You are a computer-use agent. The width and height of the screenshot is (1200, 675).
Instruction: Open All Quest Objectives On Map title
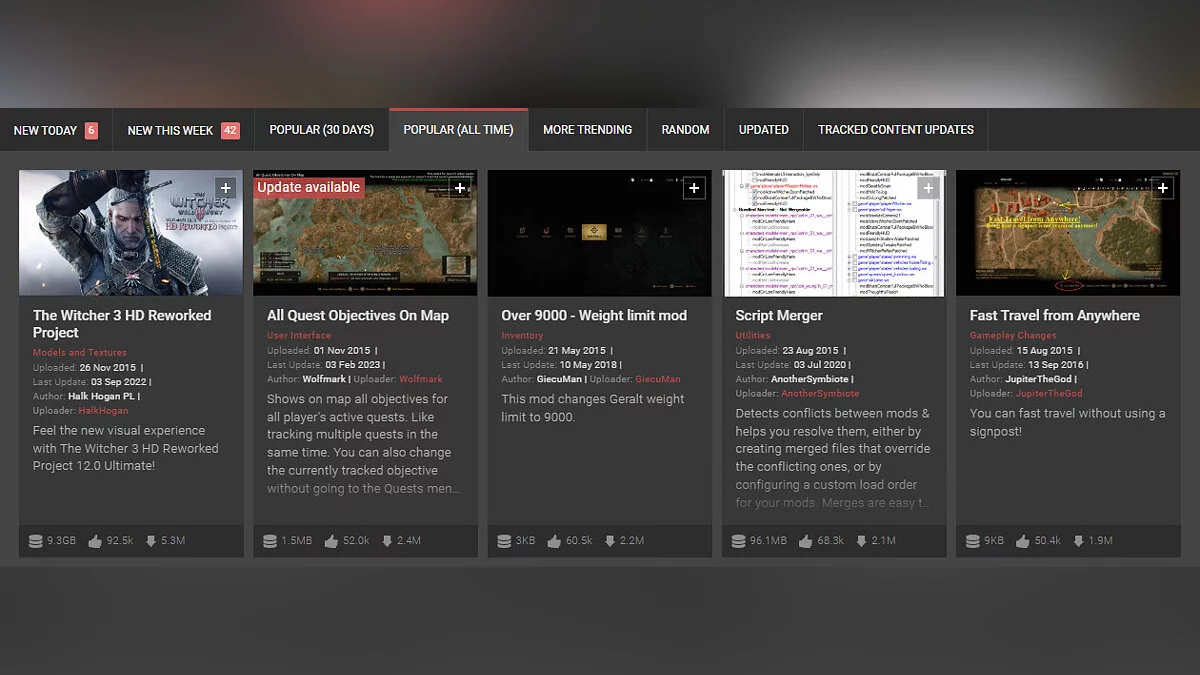[358, 315]
